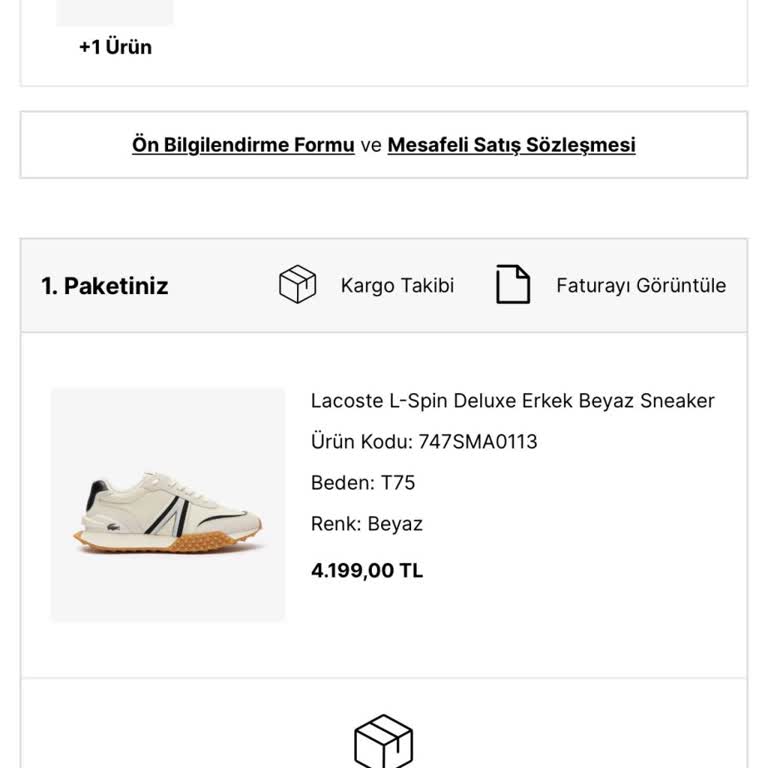Open the Lacoste sneaker product image
The height and width of the screenshot is (768, 768).
tap(168, 505)
